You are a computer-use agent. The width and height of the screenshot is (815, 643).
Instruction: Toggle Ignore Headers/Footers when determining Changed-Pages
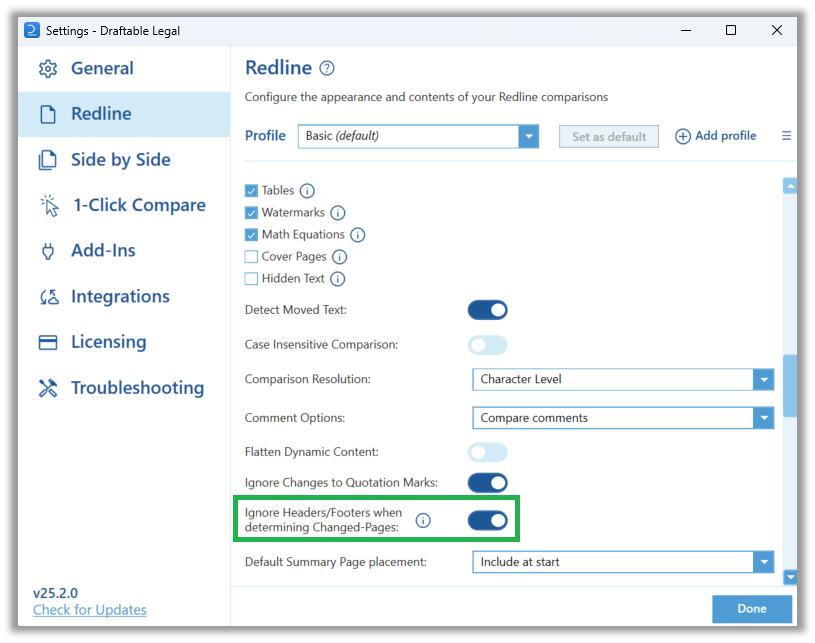click(488, 520)
